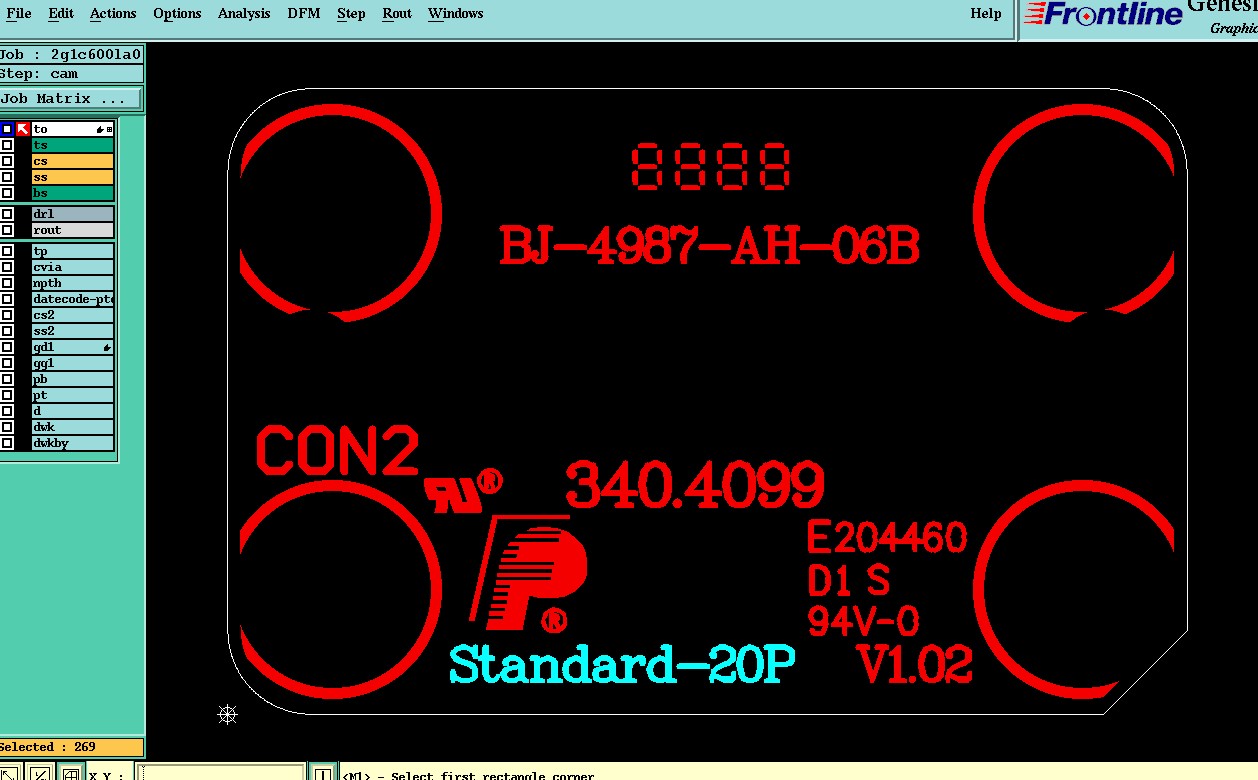This screenshot has height=780, width=1258.
Task: Click the origin datum marker on the canvas
Action: (x=227, y=714)
